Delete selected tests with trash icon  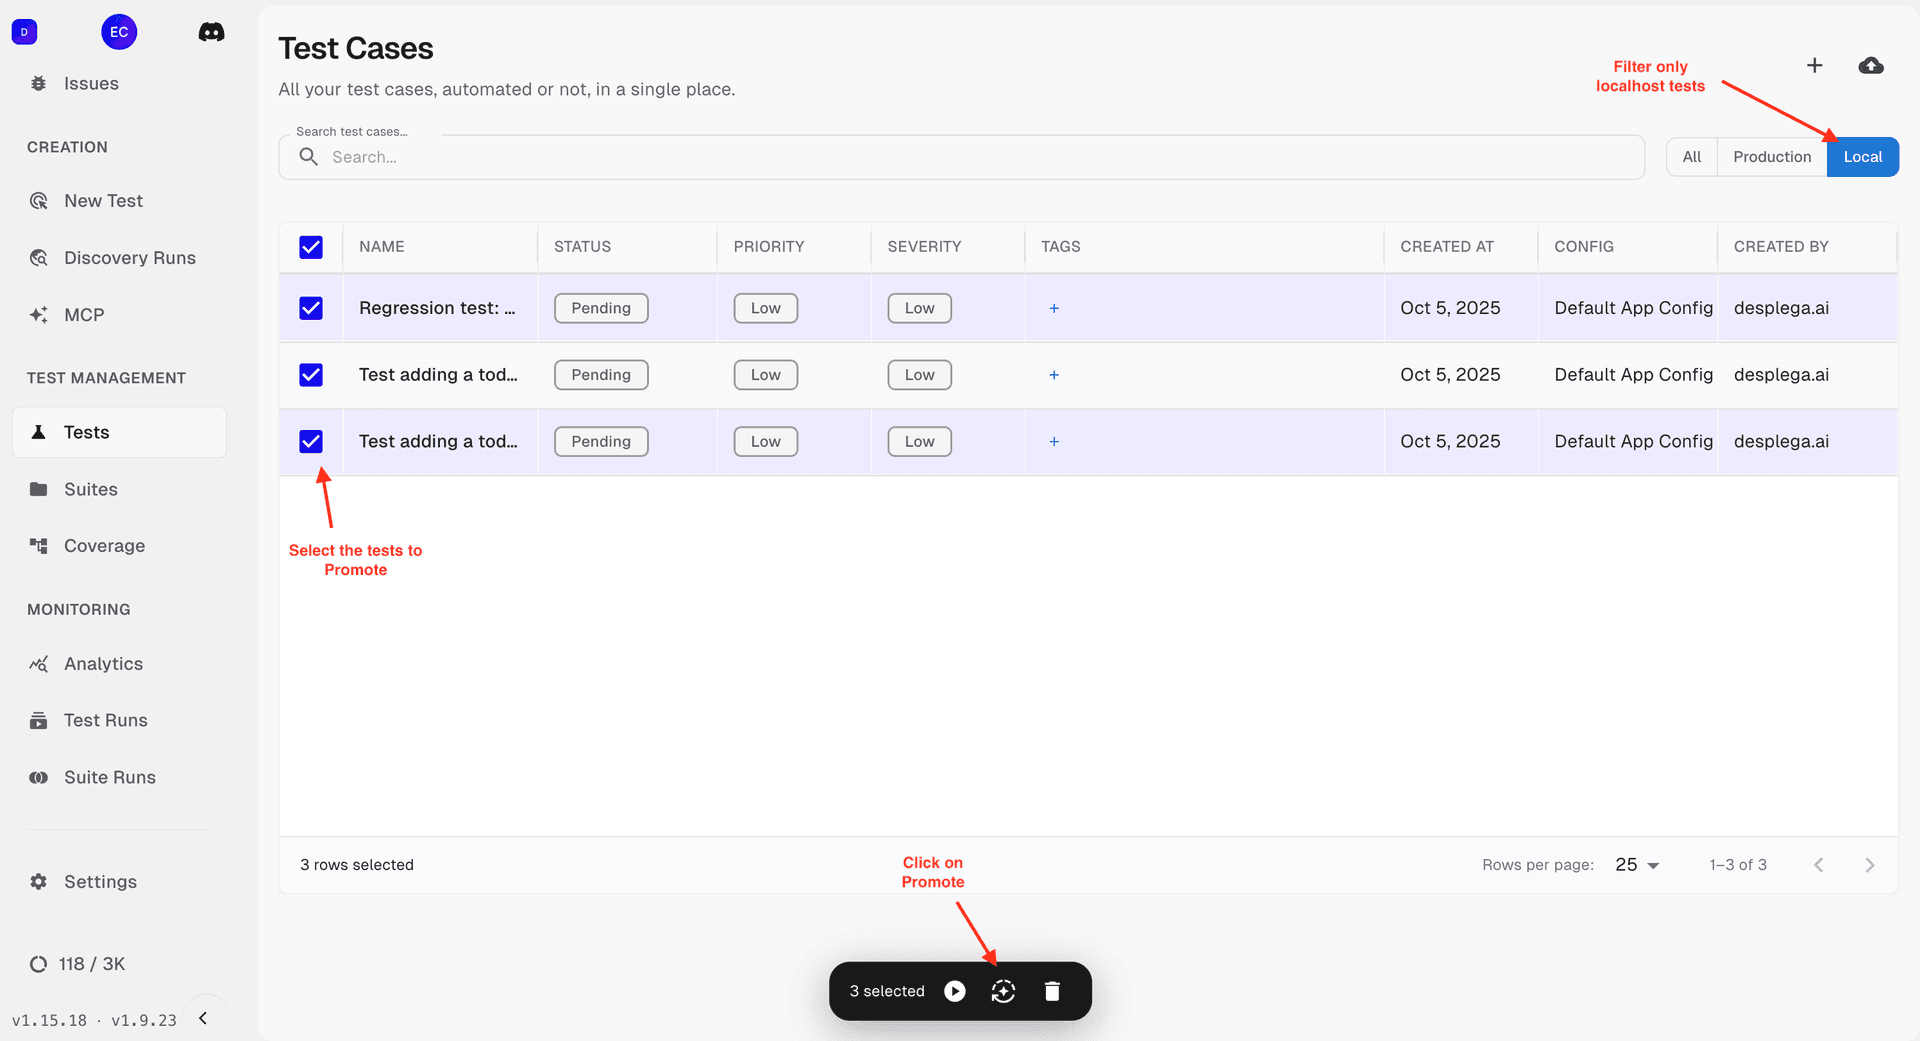pos(1052,991)
